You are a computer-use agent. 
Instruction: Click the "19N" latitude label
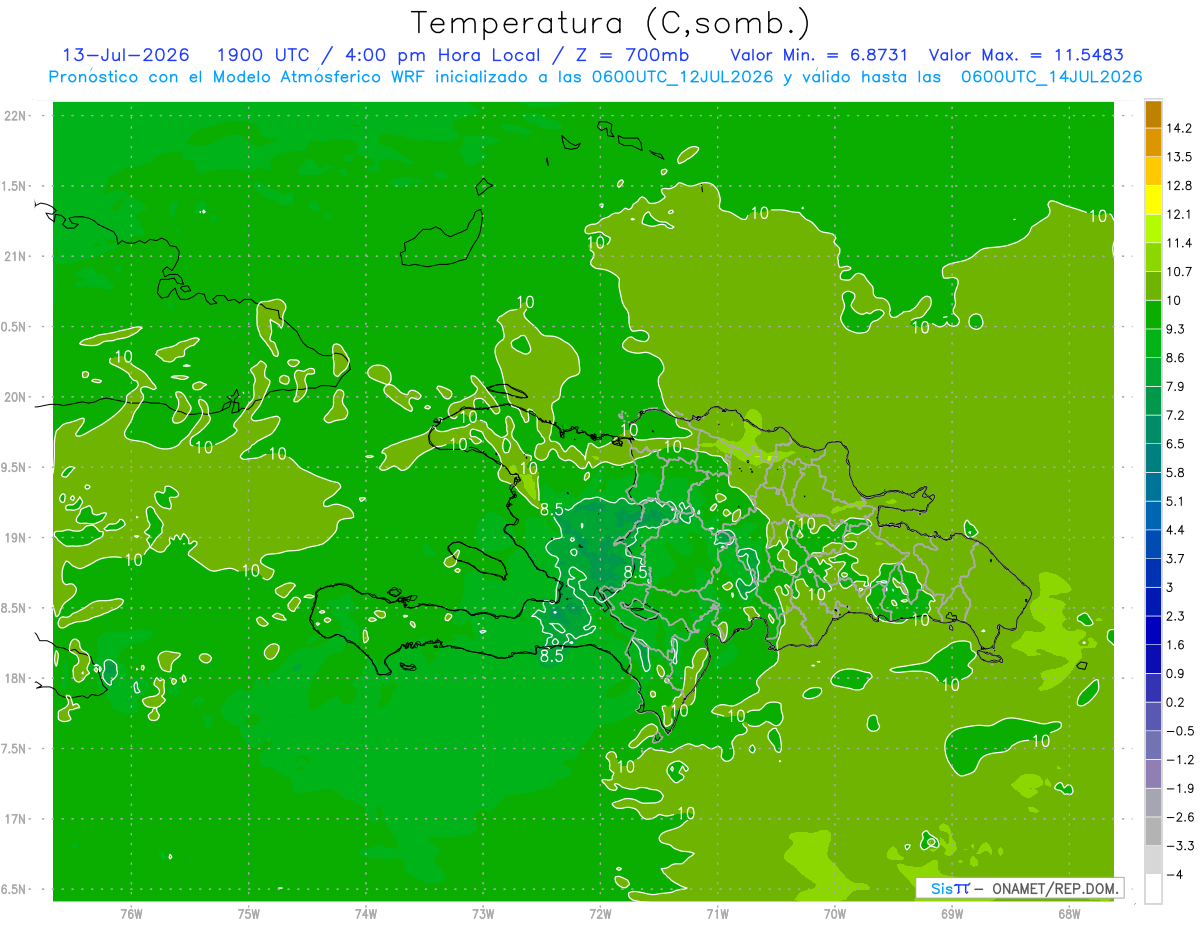(16, 538)
